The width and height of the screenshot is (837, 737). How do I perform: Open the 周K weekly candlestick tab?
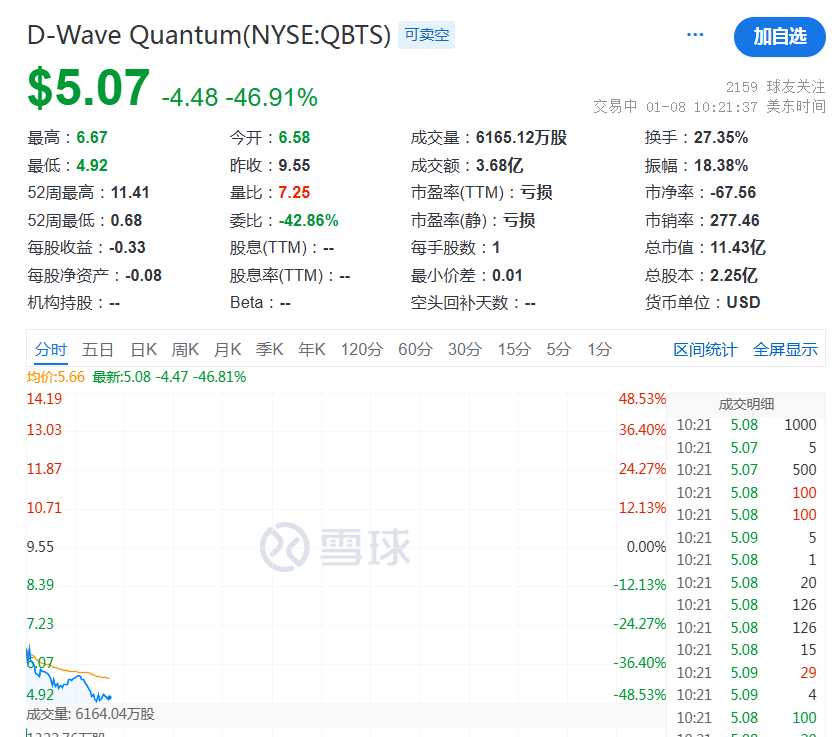coord(185,349)
